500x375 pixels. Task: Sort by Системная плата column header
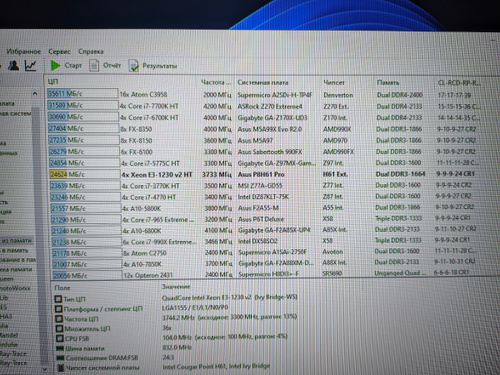[263, 82]
